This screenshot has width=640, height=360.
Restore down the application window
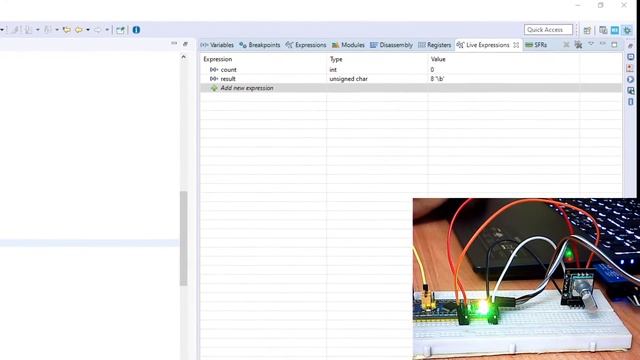pos(600,5)
